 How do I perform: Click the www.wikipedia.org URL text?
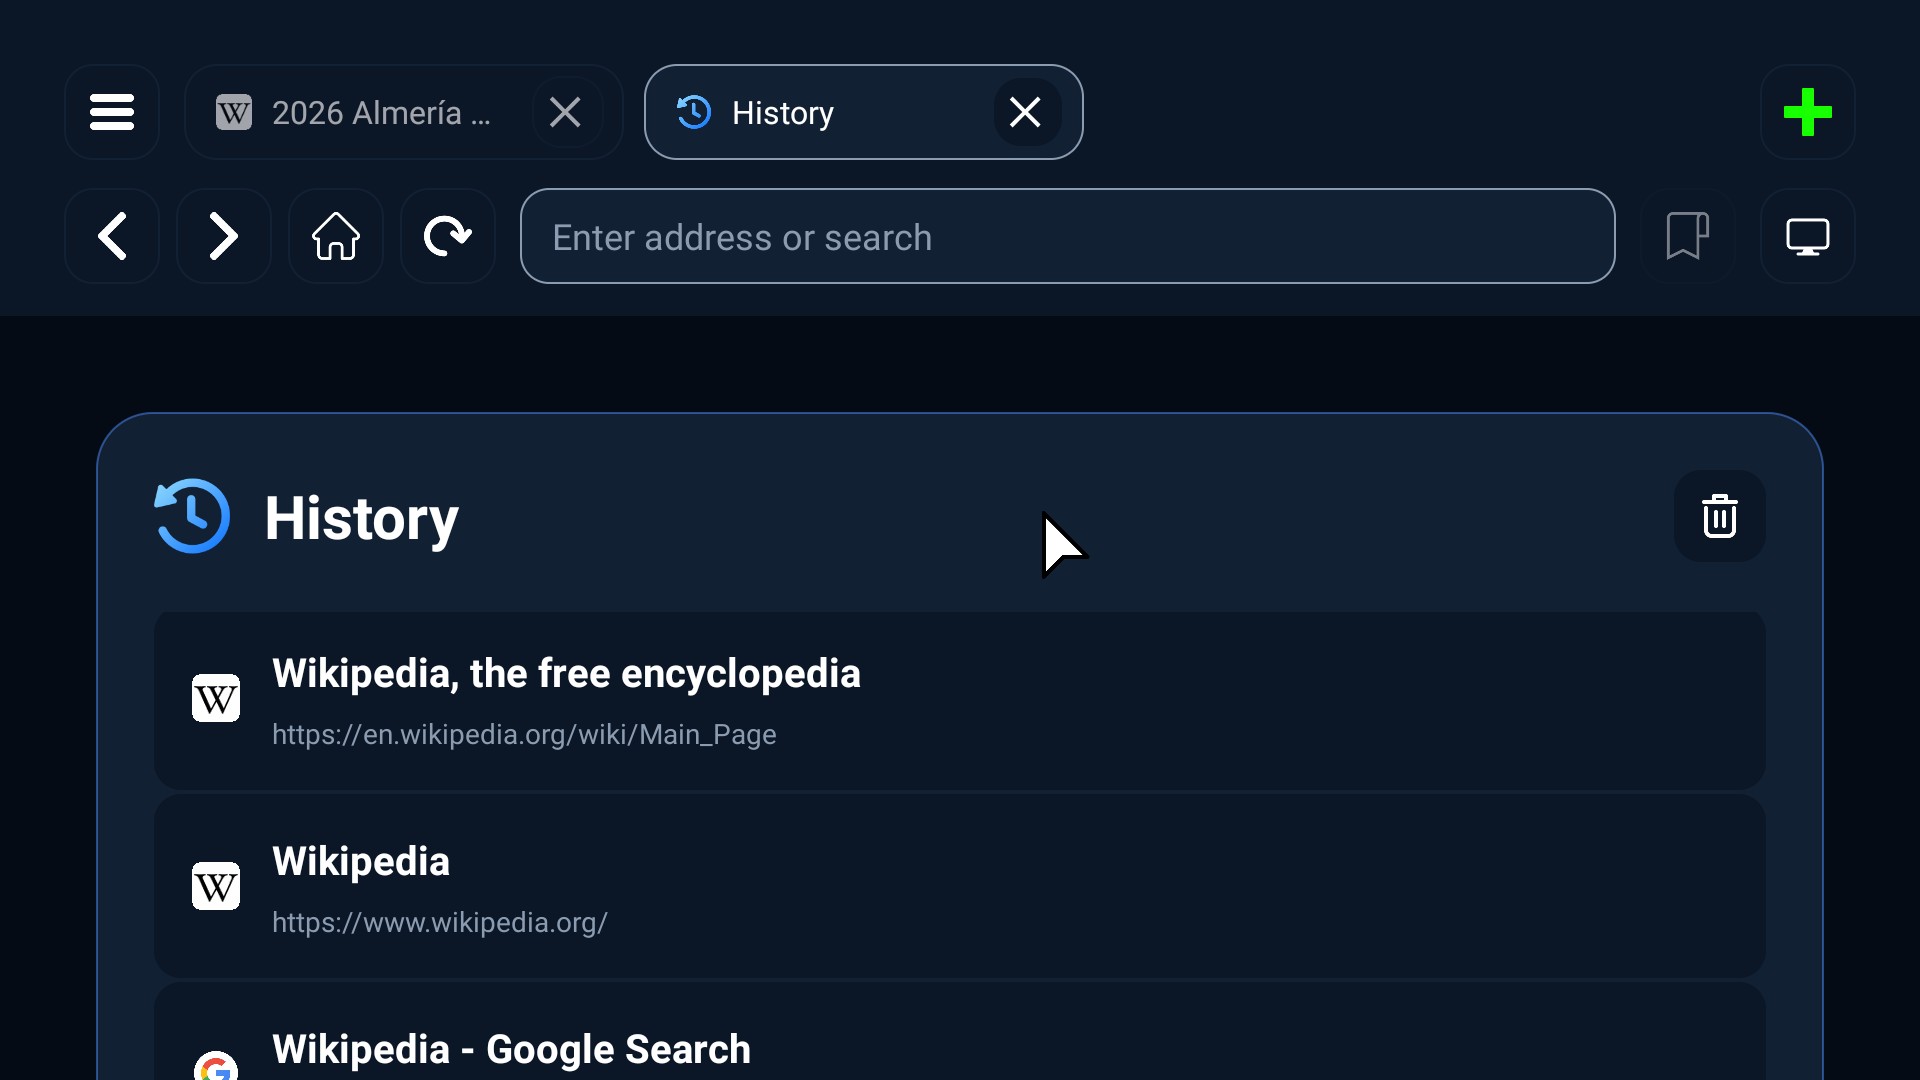point(440,922)
